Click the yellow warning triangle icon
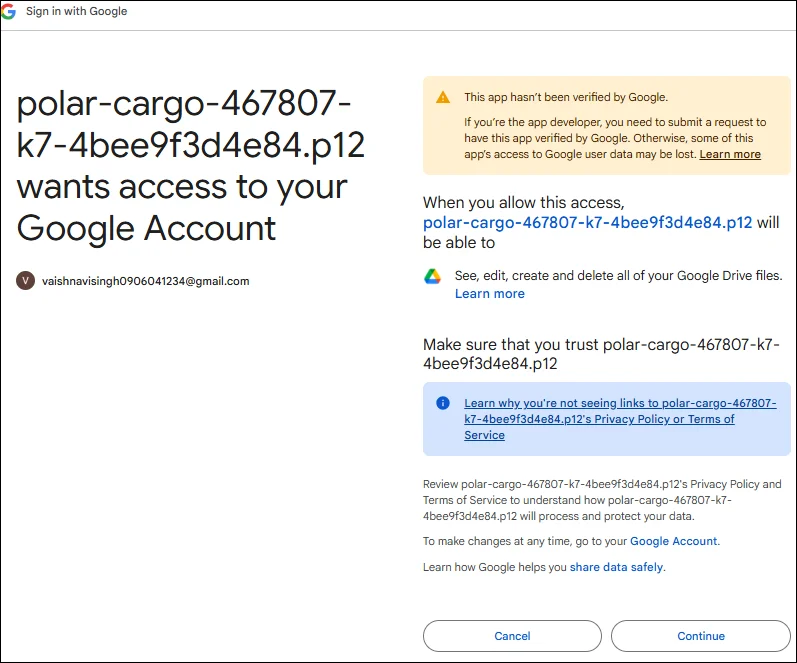The image size is (797, 663). (x=443, y=97)
